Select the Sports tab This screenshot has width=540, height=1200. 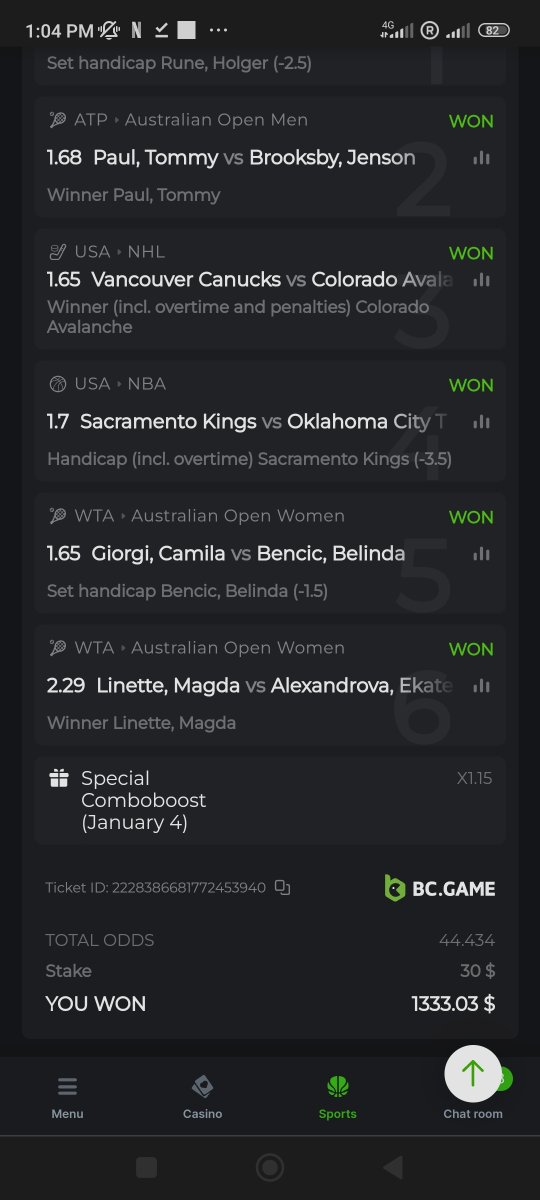(337, 1097)
